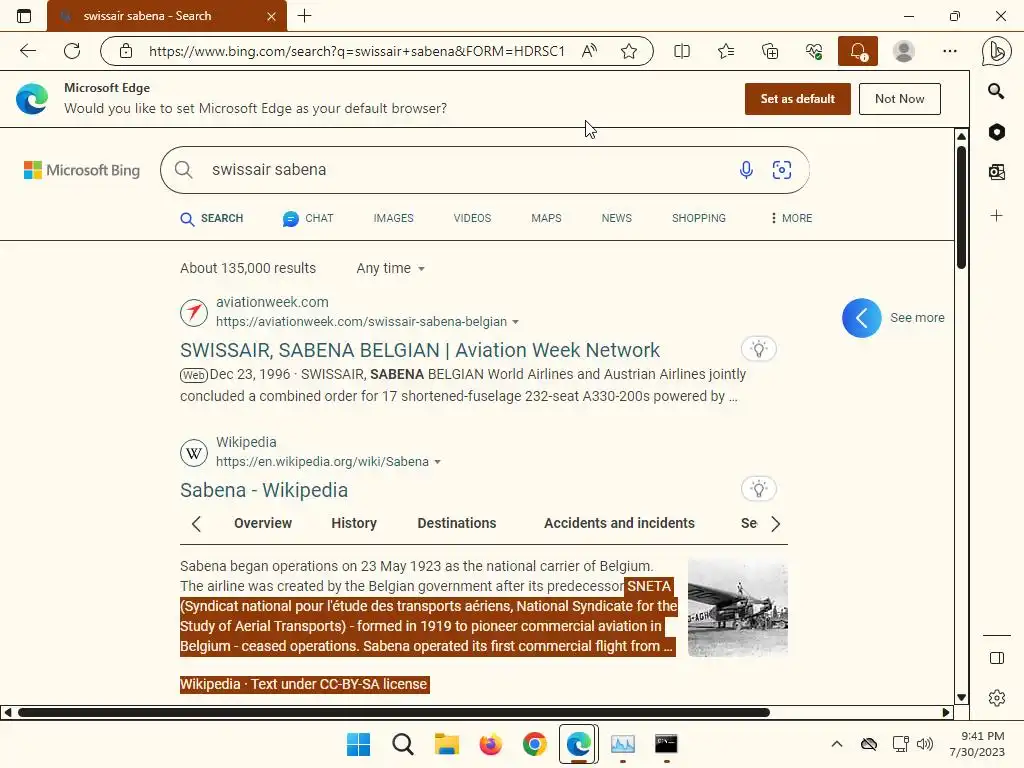This screenshot has width=1024, height=768.
Task: Open the user profile avatar
Action: [904, 51]
